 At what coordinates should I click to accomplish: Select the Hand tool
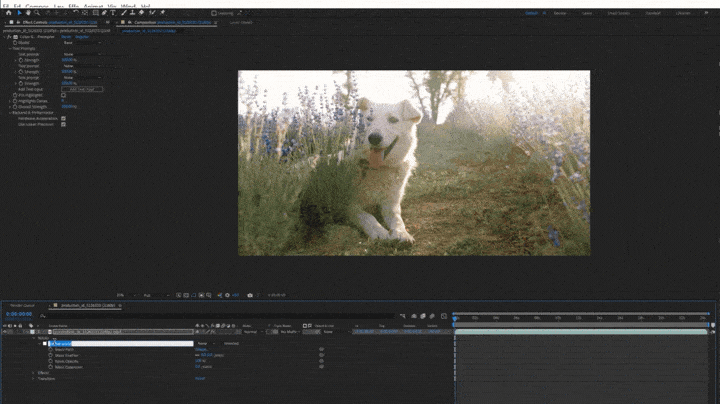[x=27, y=13]
